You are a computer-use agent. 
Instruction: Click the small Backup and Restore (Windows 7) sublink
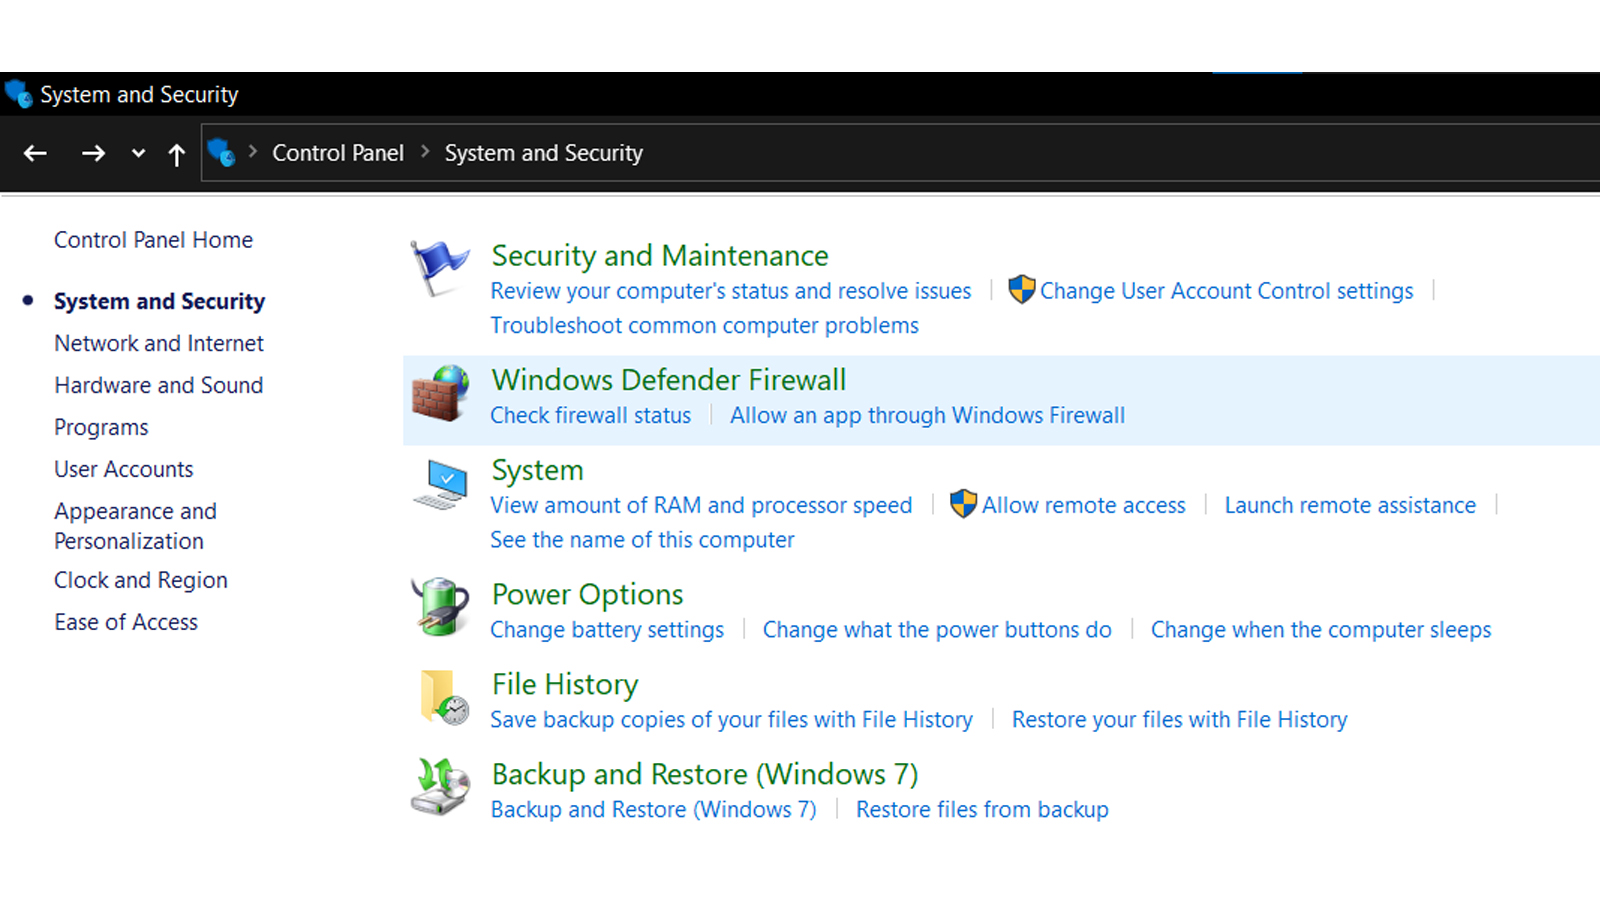653,810
